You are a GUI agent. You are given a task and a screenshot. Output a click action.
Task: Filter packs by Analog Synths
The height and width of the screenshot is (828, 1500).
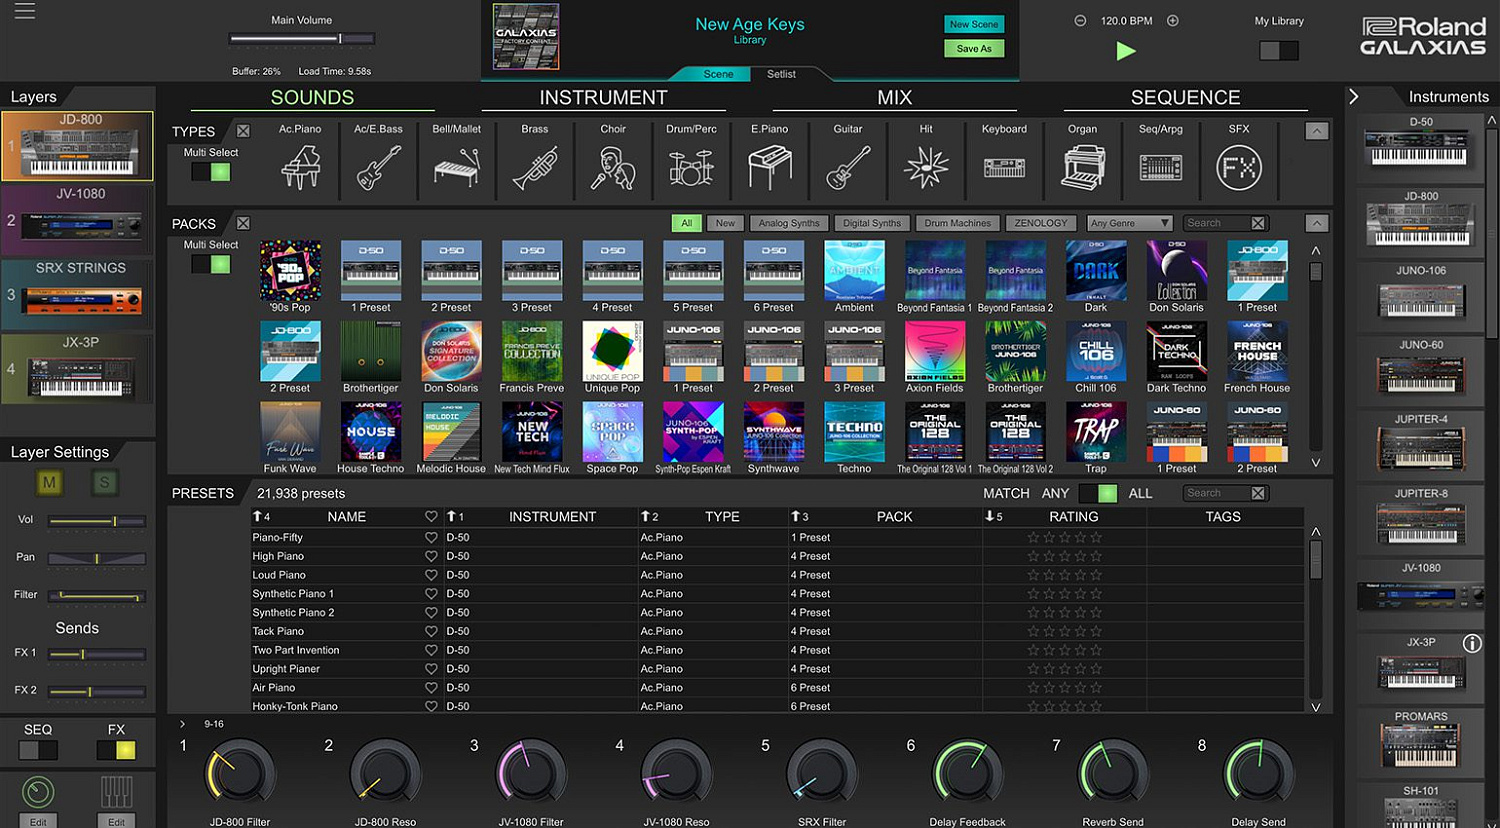pos(788,223)
